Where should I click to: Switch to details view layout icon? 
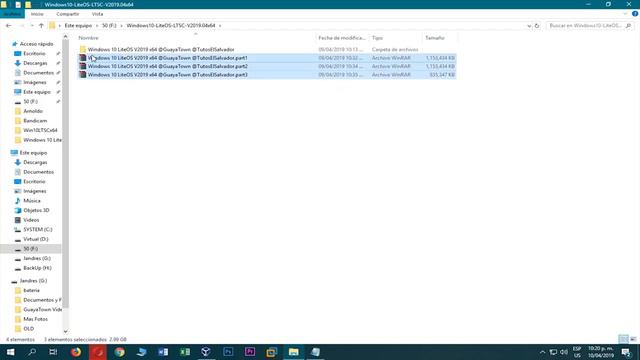pyautogui.click(x=623, y=339)
